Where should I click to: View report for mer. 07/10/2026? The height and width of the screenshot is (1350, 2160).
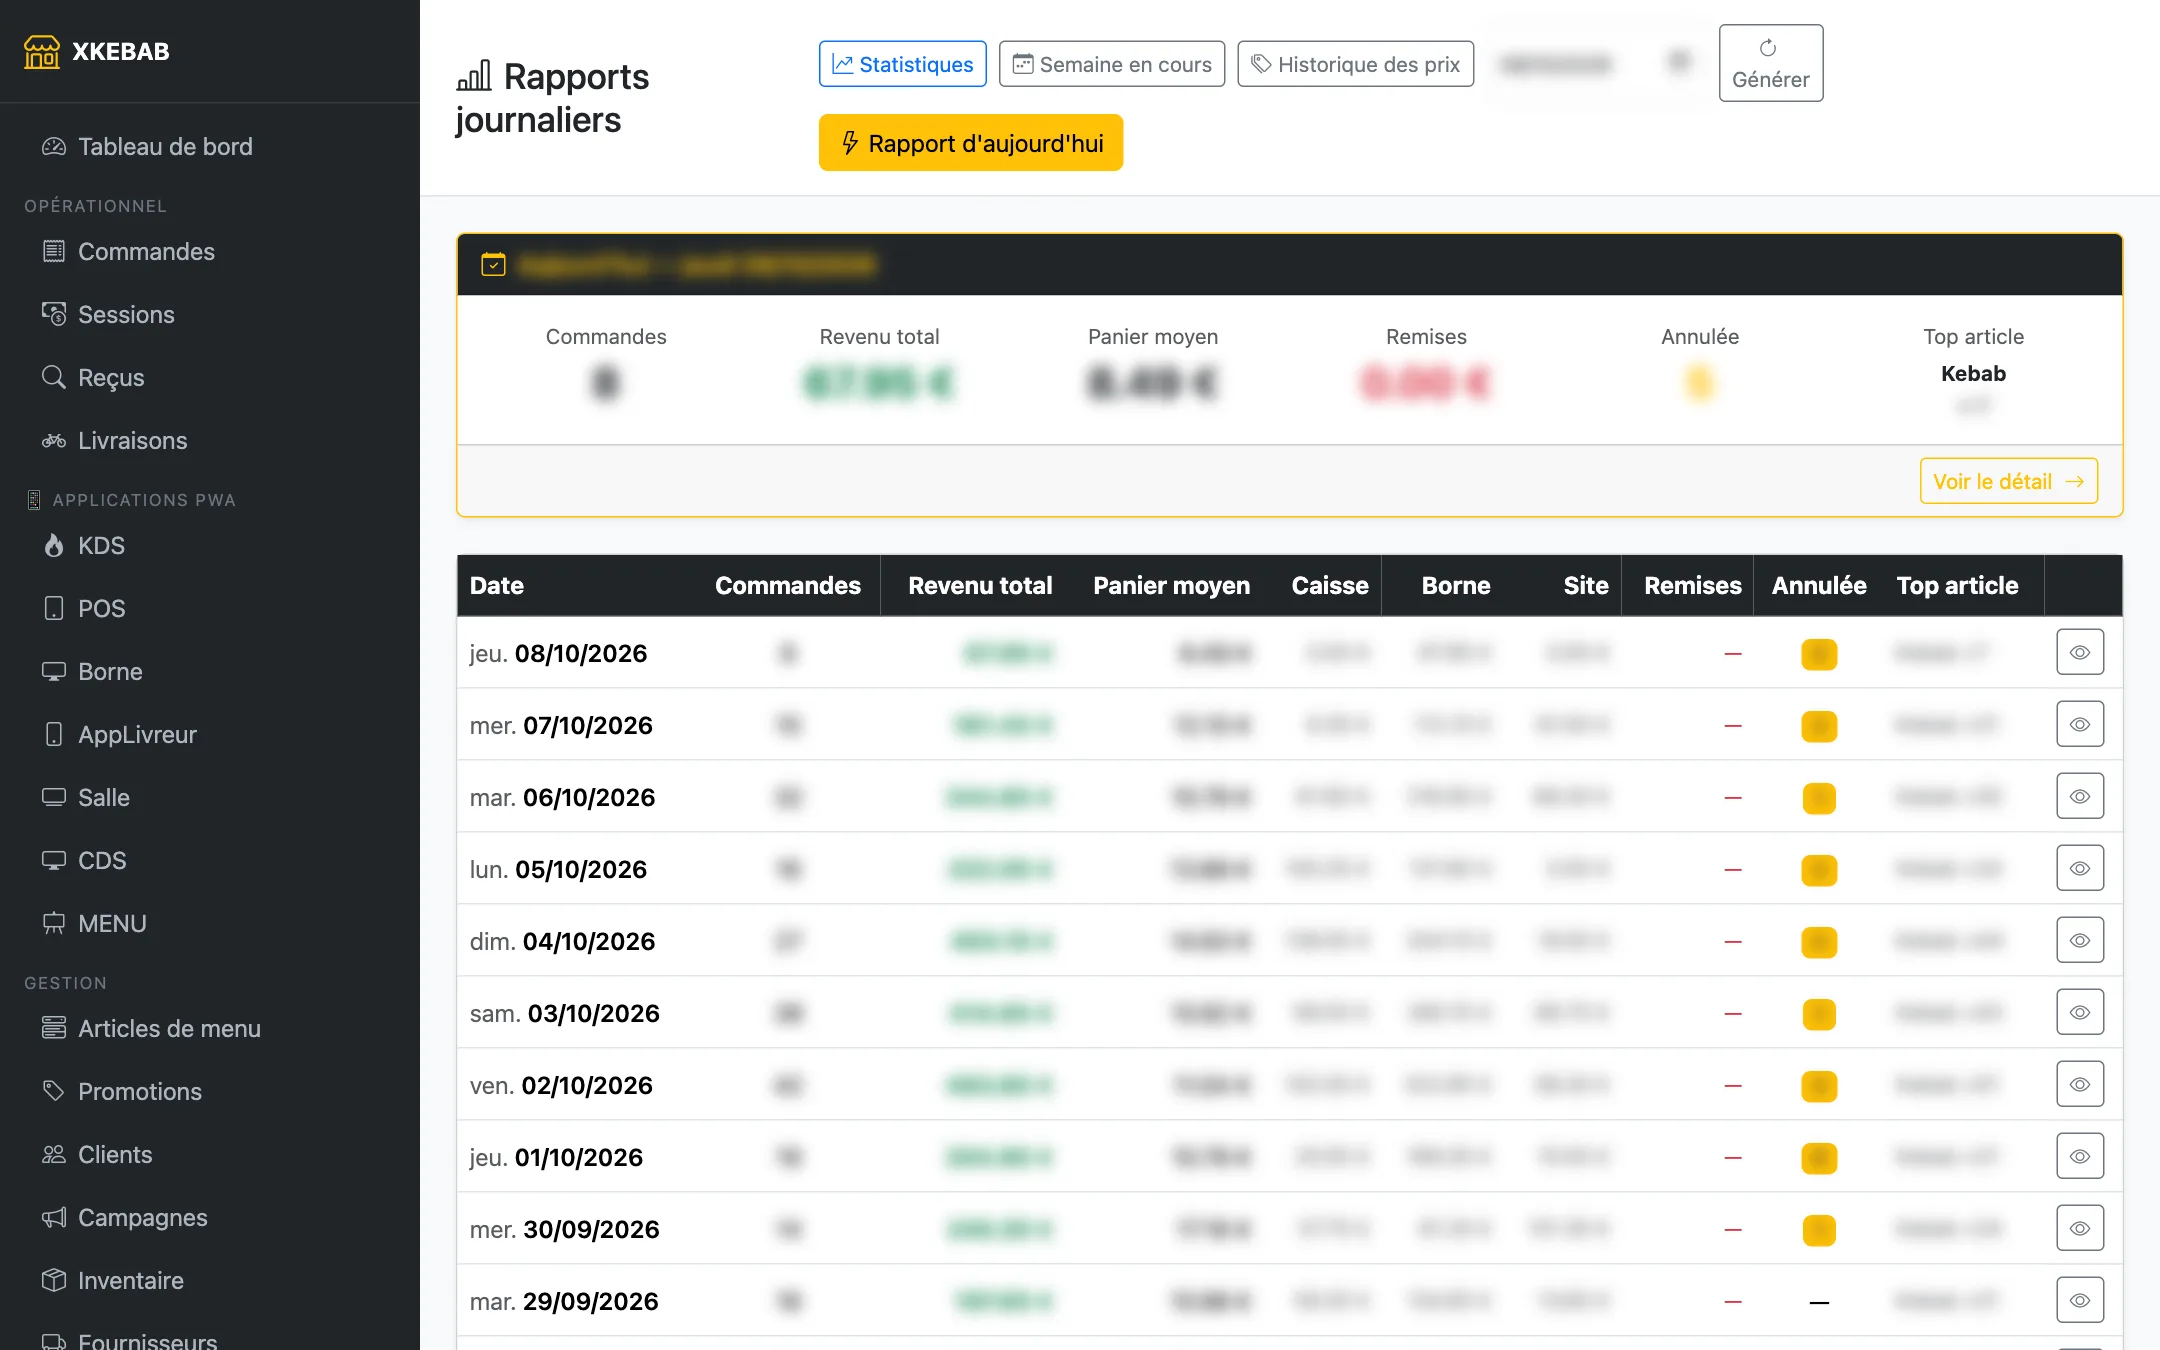point(2080,725)
